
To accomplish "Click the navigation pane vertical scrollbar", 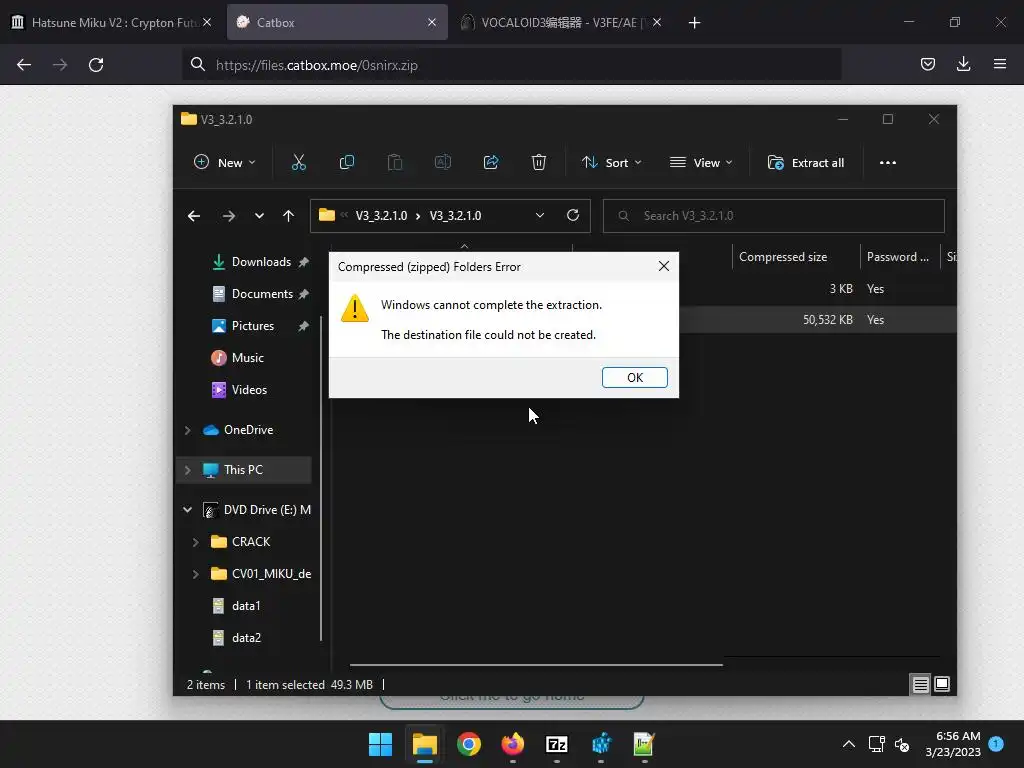I will [x=321, y=478].
